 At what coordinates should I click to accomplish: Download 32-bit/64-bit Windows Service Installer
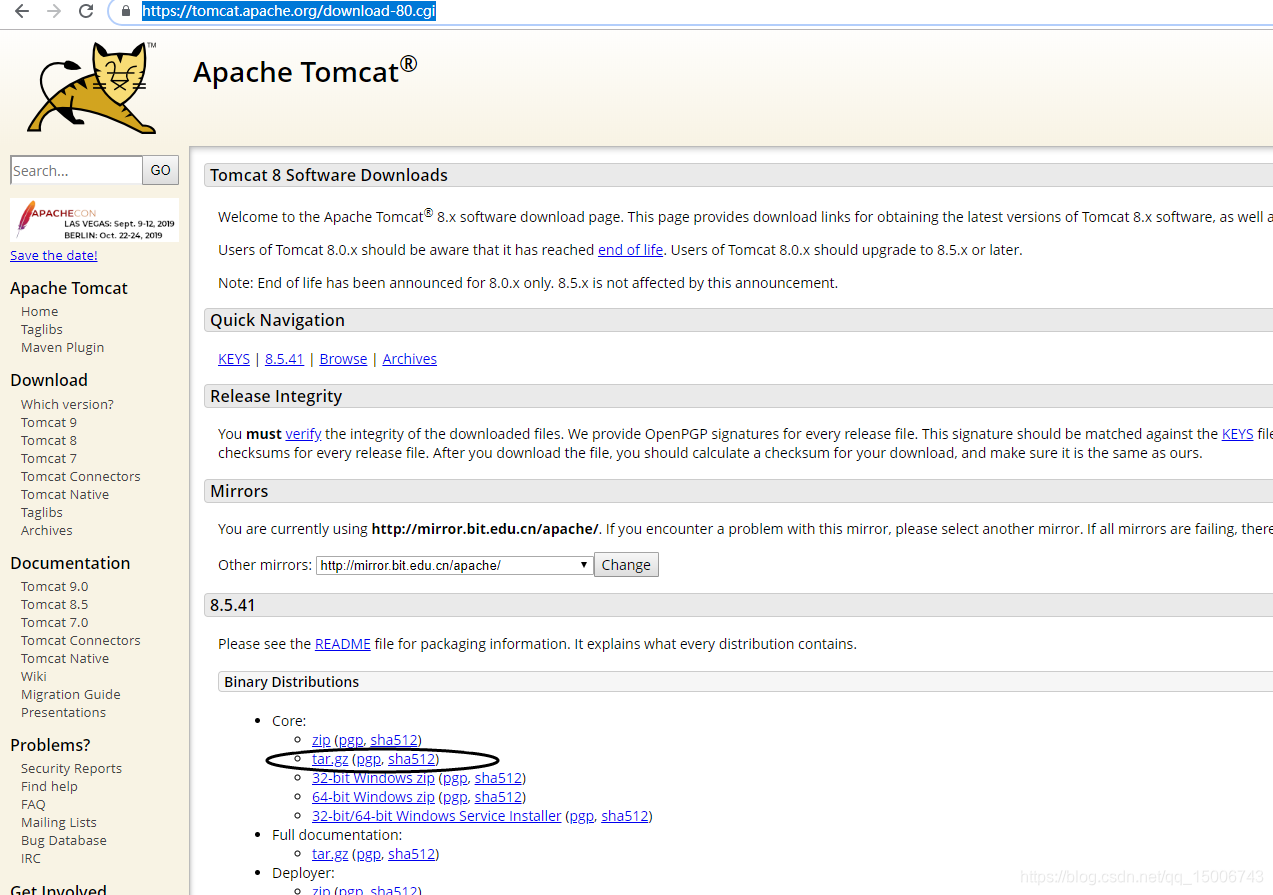coord(437,816)
